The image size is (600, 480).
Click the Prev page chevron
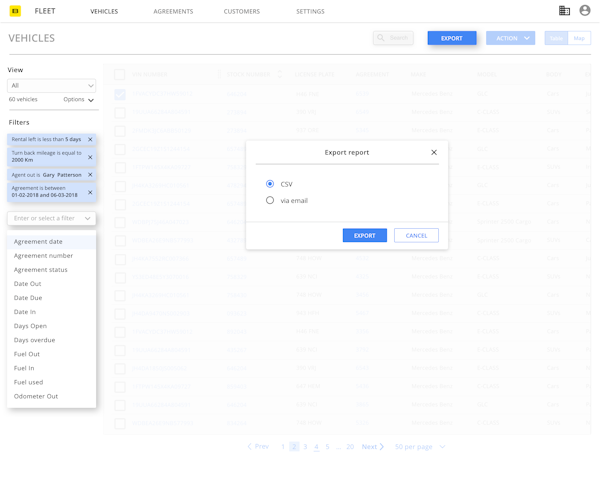click(249, 446)
